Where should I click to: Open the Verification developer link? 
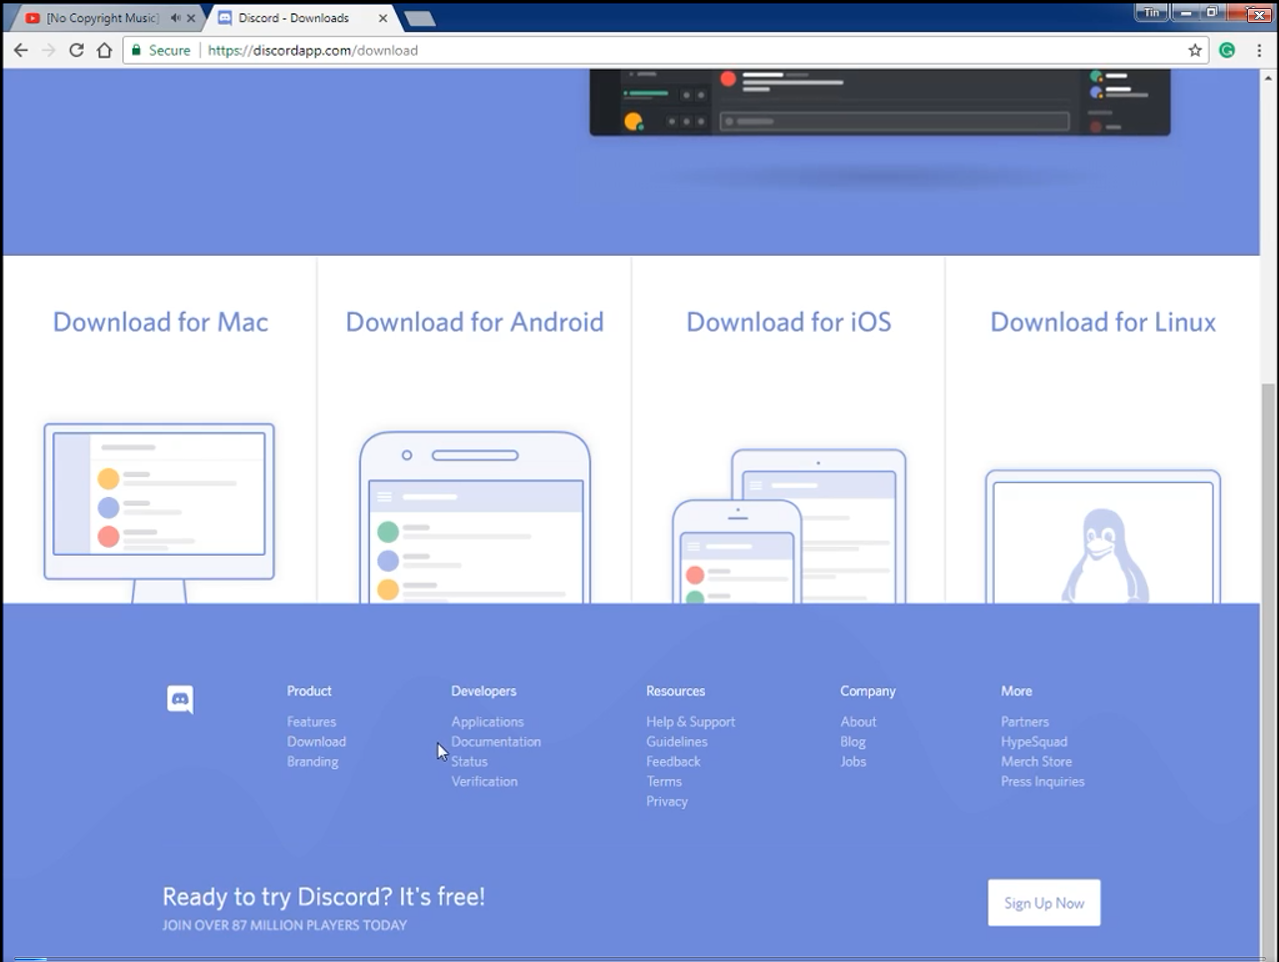(x=484, y=781)
